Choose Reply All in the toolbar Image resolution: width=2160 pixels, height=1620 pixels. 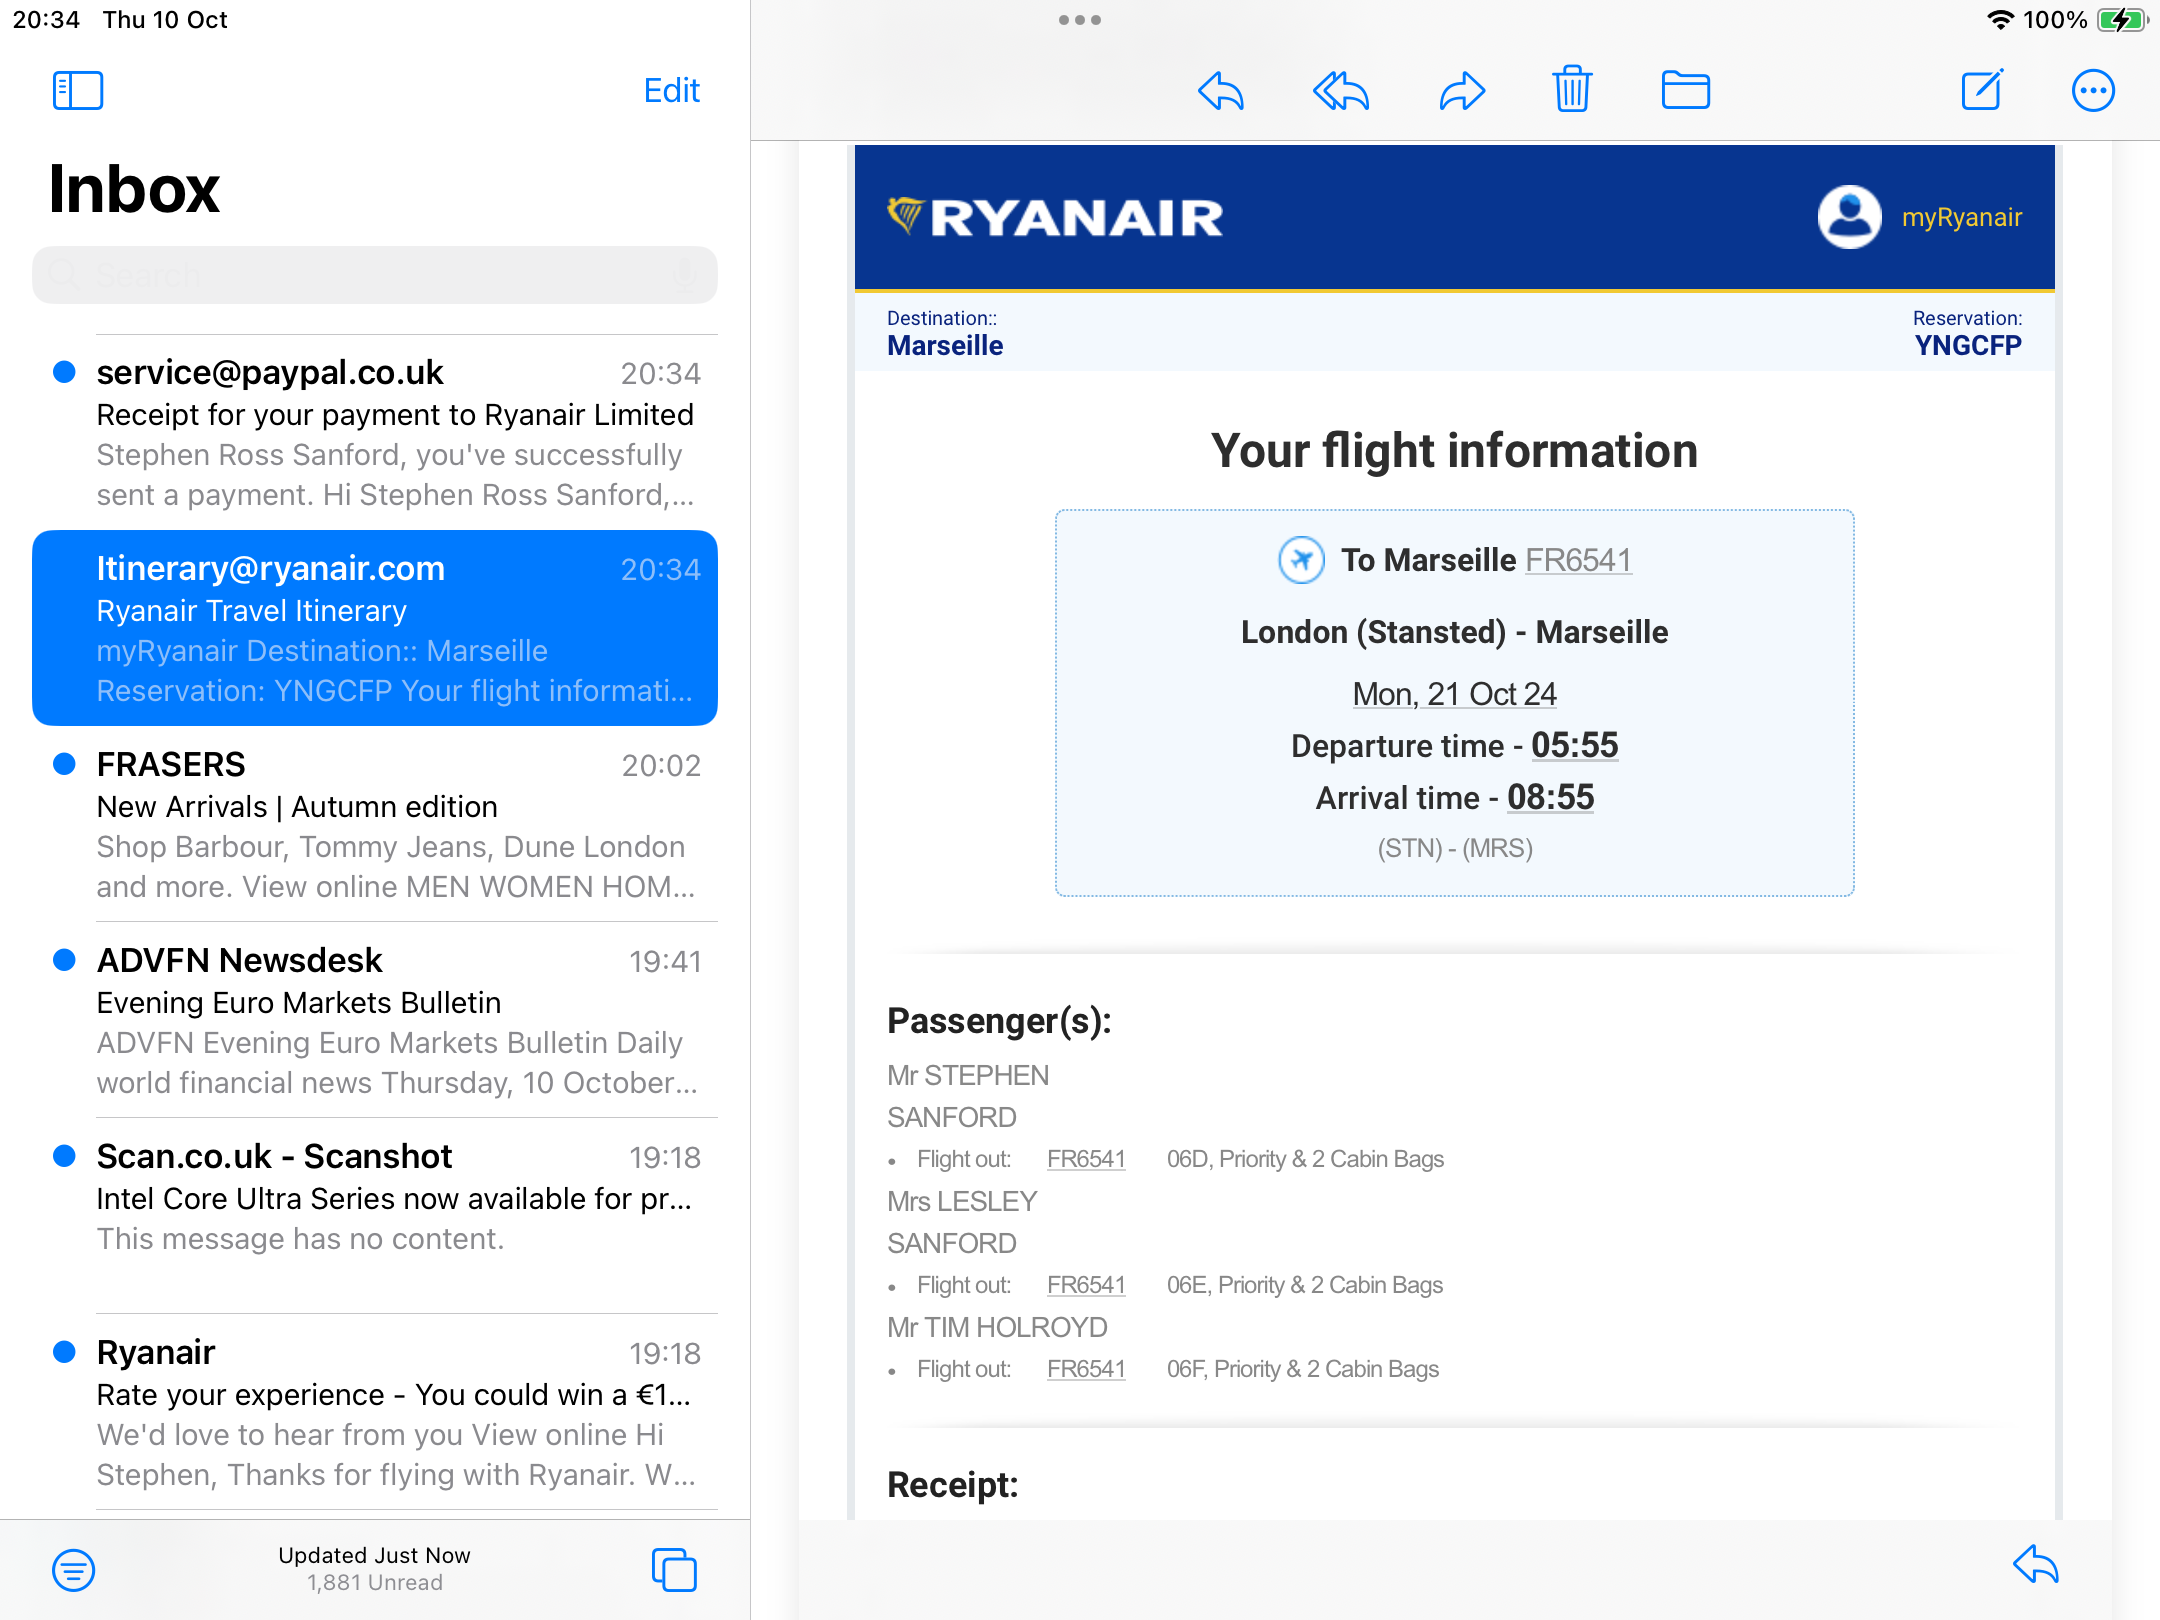1340,91
